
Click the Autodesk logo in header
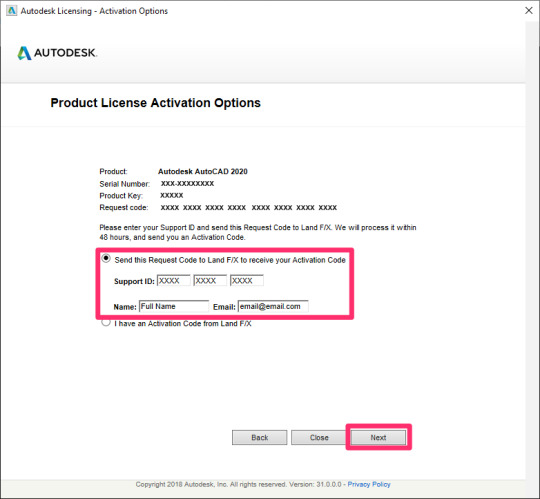(57, 53)
